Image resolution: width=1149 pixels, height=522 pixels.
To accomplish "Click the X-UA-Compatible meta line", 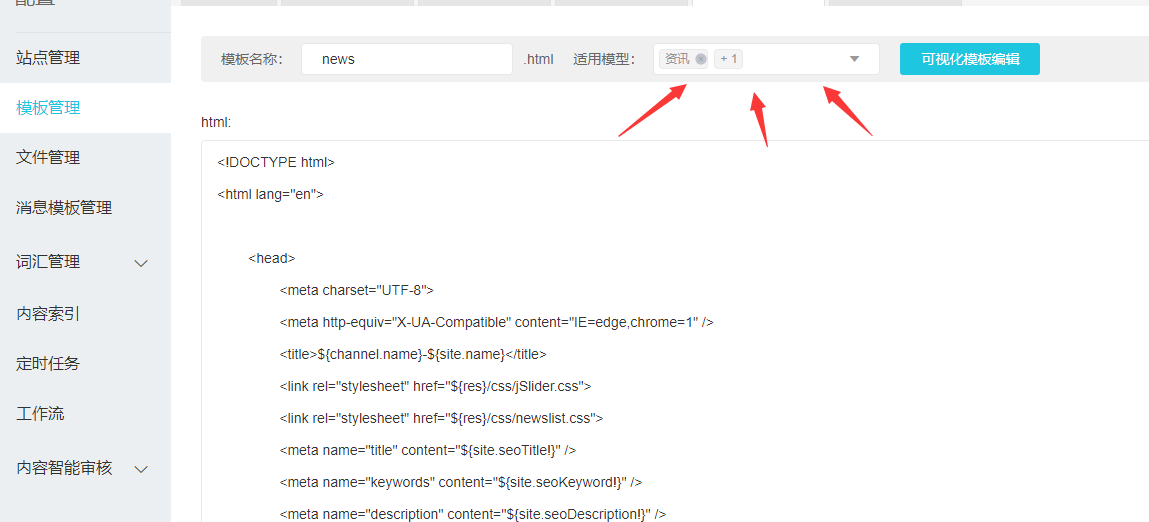I will click(497, 322).
